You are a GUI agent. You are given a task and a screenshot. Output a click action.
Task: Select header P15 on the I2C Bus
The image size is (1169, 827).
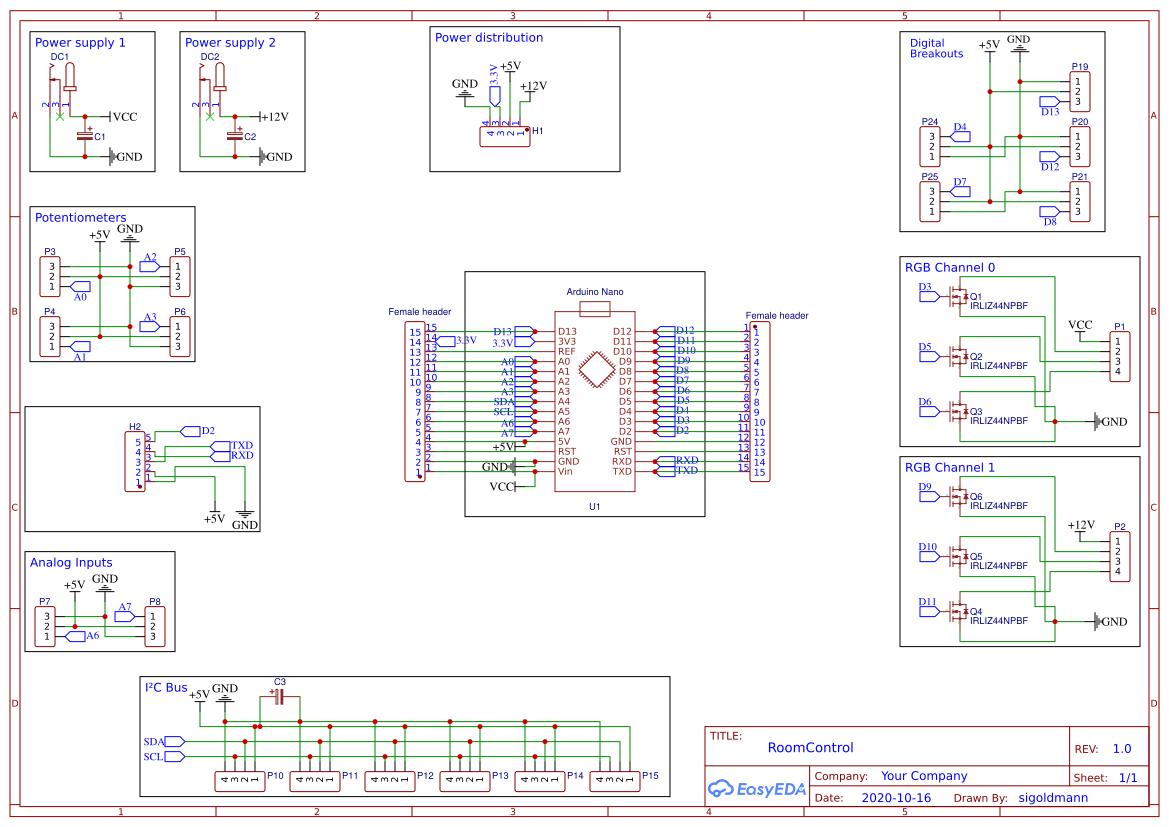615,779
